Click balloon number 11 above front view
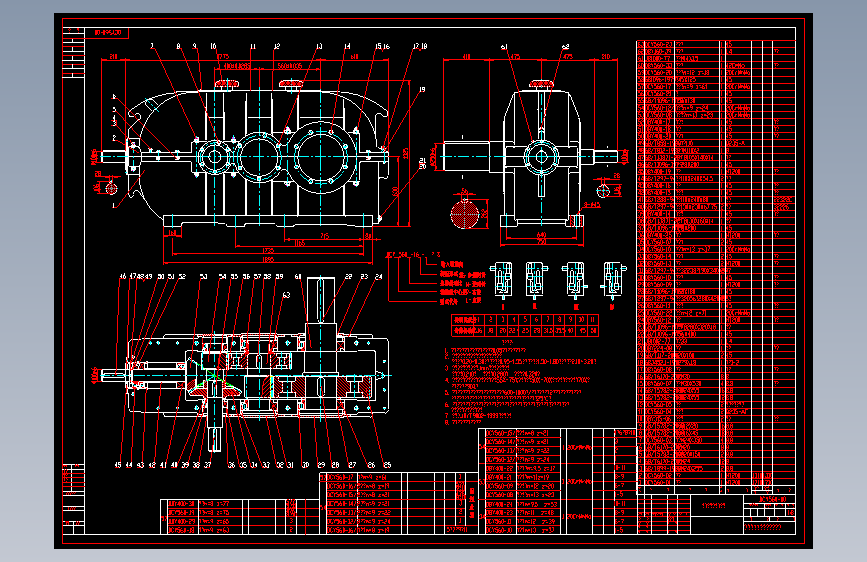 (x=253, y=46)
